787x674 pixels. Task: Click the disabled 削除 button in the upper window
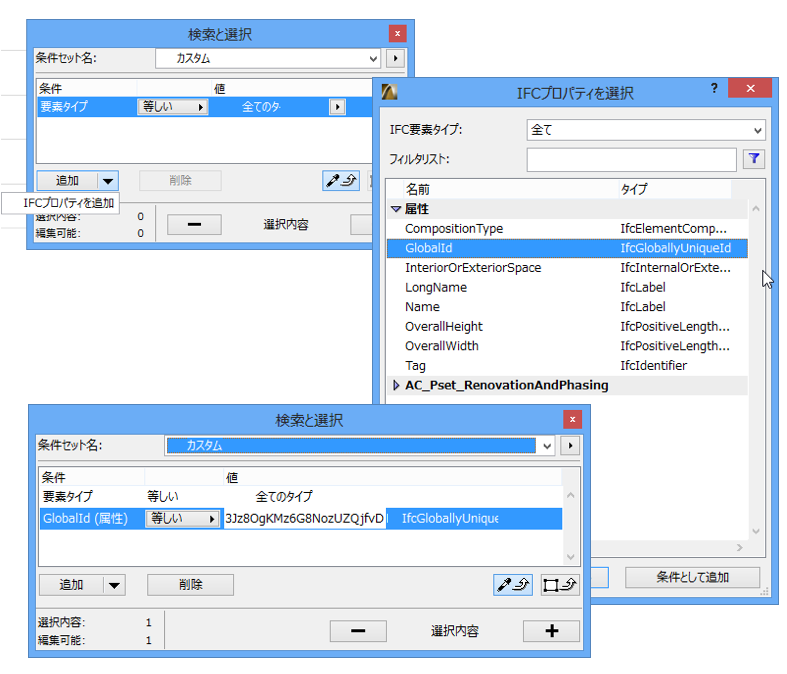point(180,181)
